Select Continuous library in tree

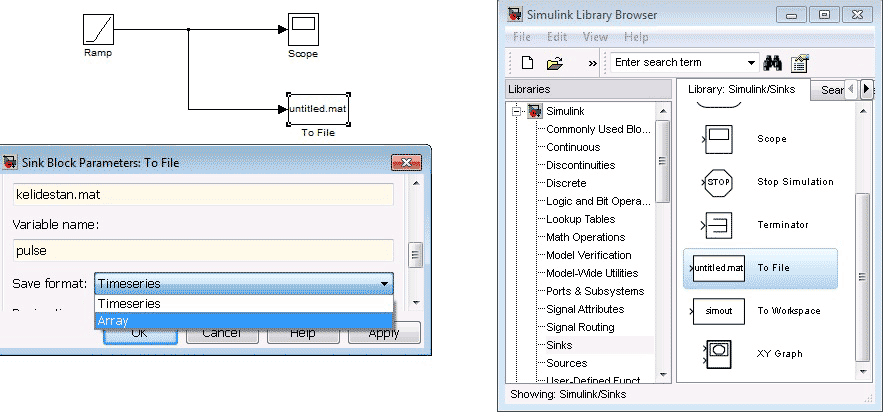573,147
